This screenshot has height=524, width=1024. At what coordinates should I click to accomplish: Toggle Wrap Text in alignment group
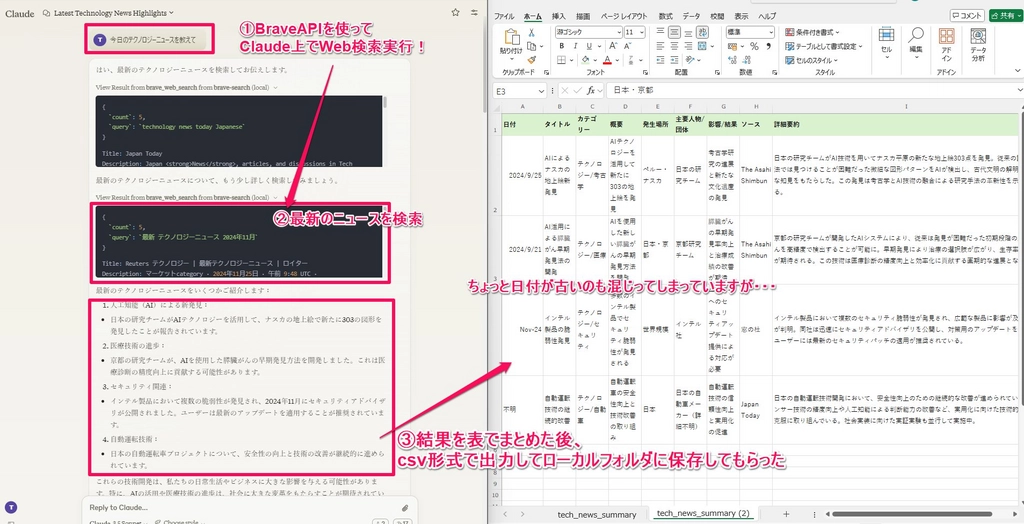click(703, 32)
